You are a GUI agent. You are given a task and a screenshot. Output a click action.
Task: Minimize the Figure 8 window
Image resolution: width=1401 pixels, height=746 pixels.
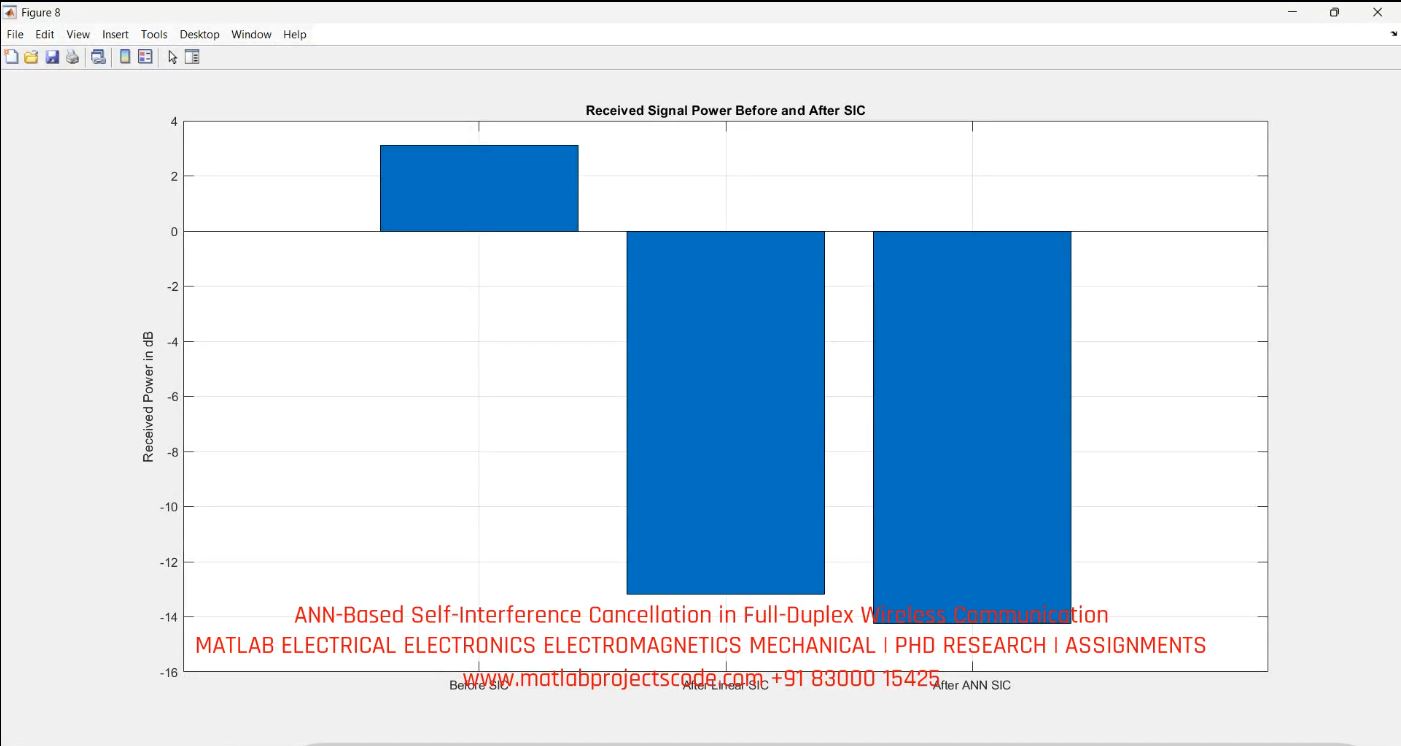coord(1292,12)
